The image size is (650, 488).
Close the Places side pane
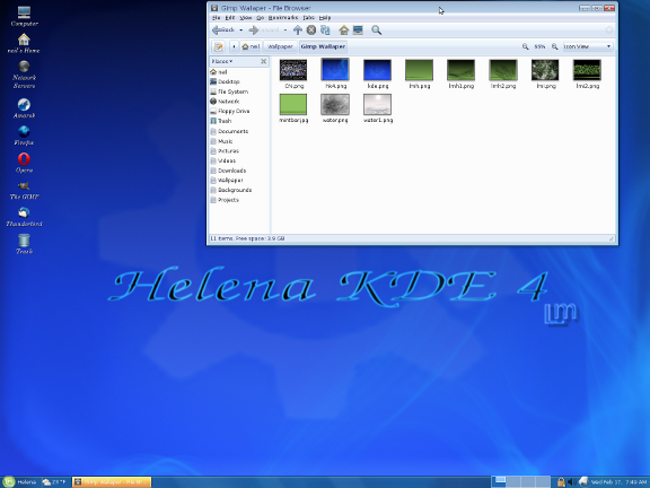[264, 61]
